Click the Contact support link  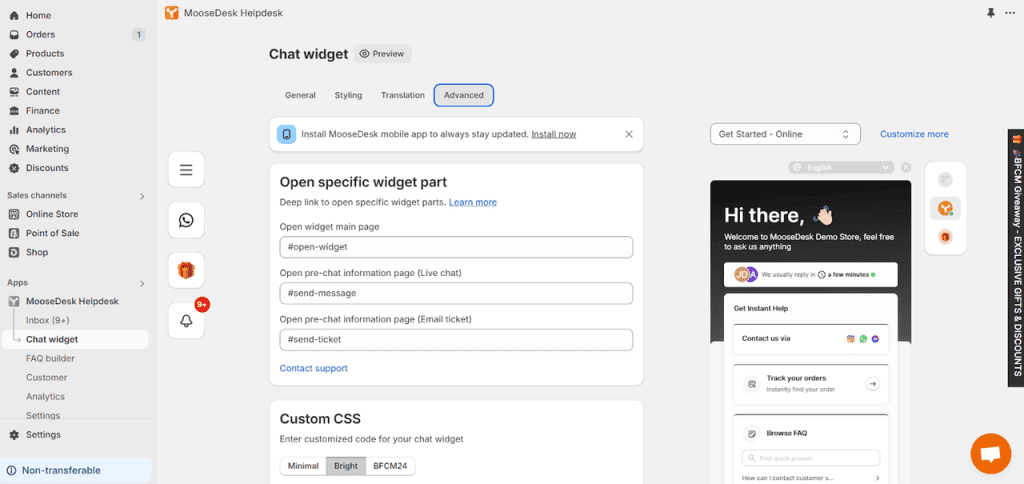(313, 368)
